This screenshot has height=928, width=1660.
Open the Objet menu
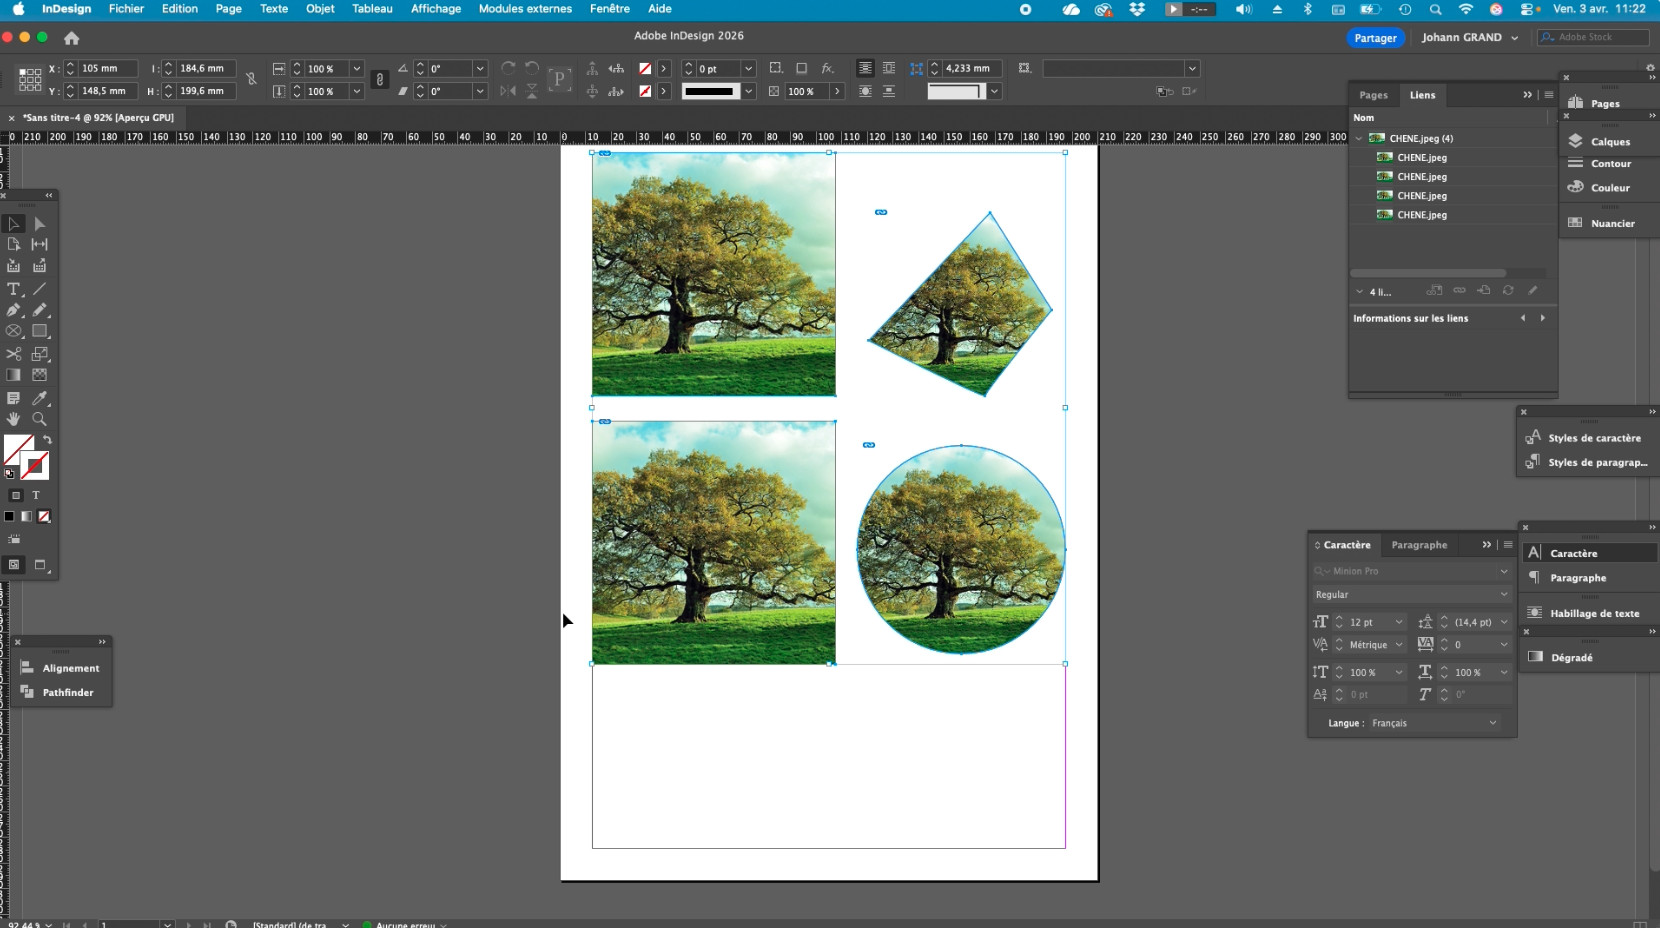click(320, 9)
